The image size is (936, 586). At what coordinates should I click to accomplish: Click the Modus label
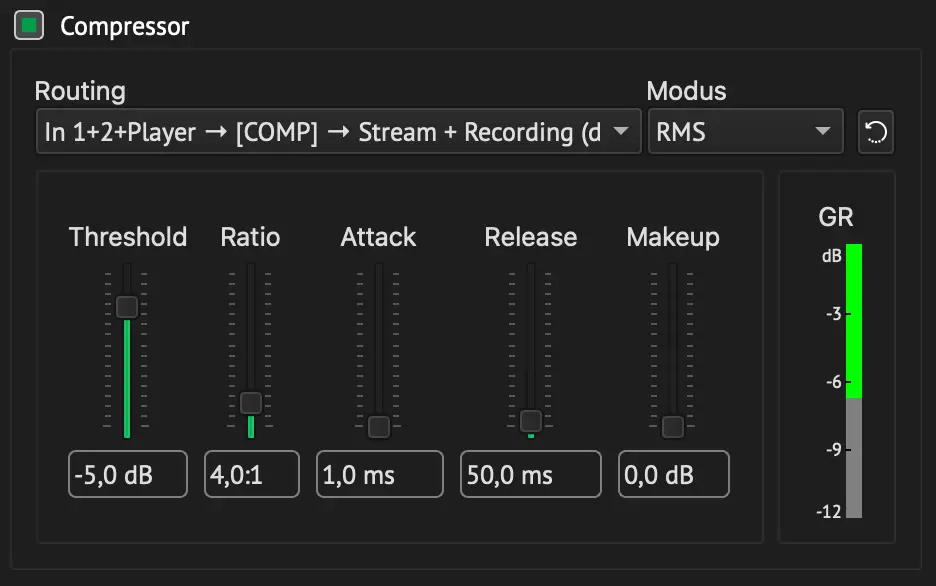[686, 91]
